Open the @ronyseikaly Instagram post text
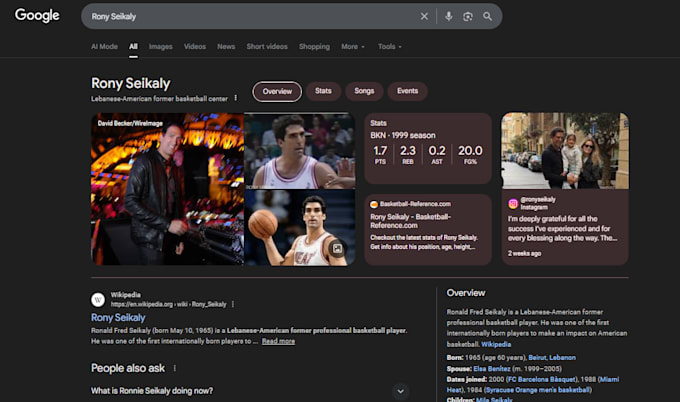This screenshot has width=680, height=402. (562, 229)
